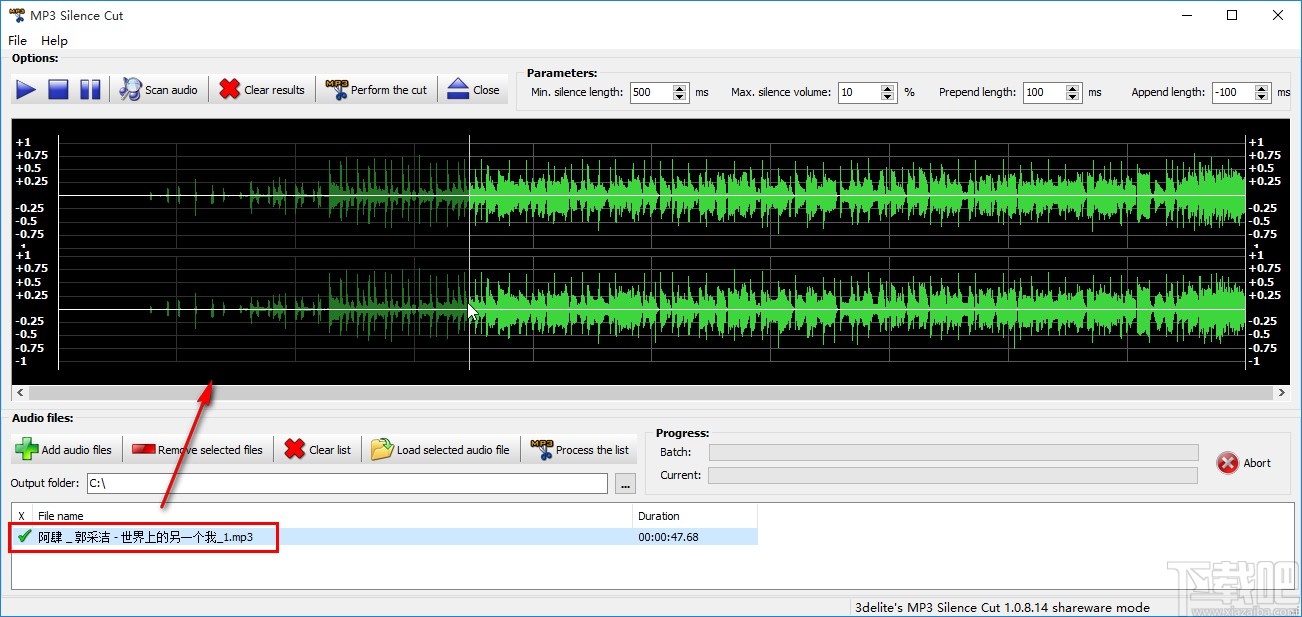Viewport: 1302px width, 617px height.
Task: Increase Min. silence length with the up arrow
Action: (x=680, y=88)
